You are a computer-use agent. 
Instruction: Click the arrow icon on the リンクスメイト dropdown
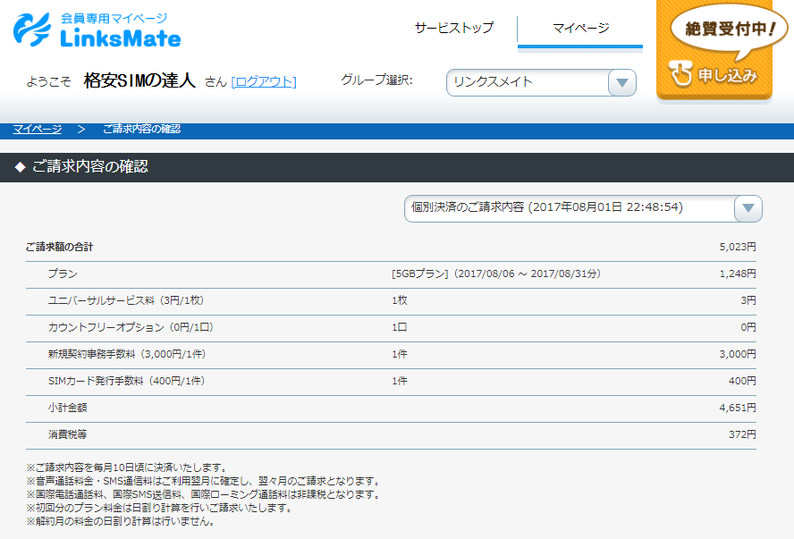tap(621, 83)
